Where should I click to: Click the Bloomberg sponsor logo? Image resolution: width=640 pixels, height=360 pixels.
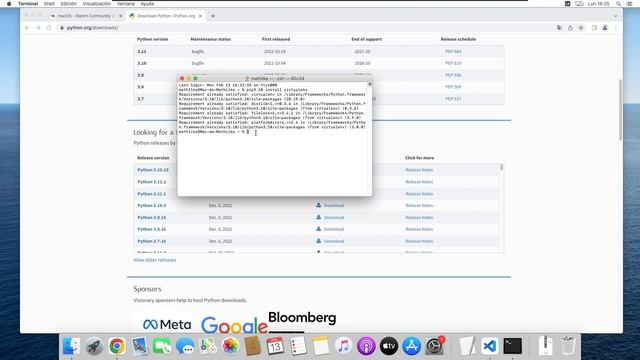click(302, 318)
